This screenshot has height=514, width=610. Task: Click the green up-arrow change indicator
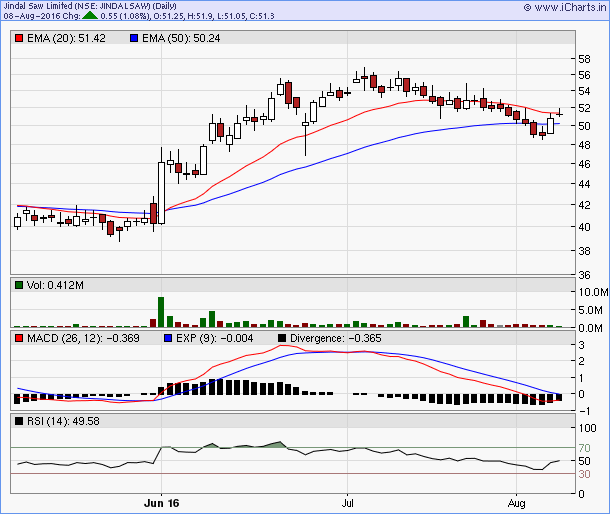click(x=90, y=16)
